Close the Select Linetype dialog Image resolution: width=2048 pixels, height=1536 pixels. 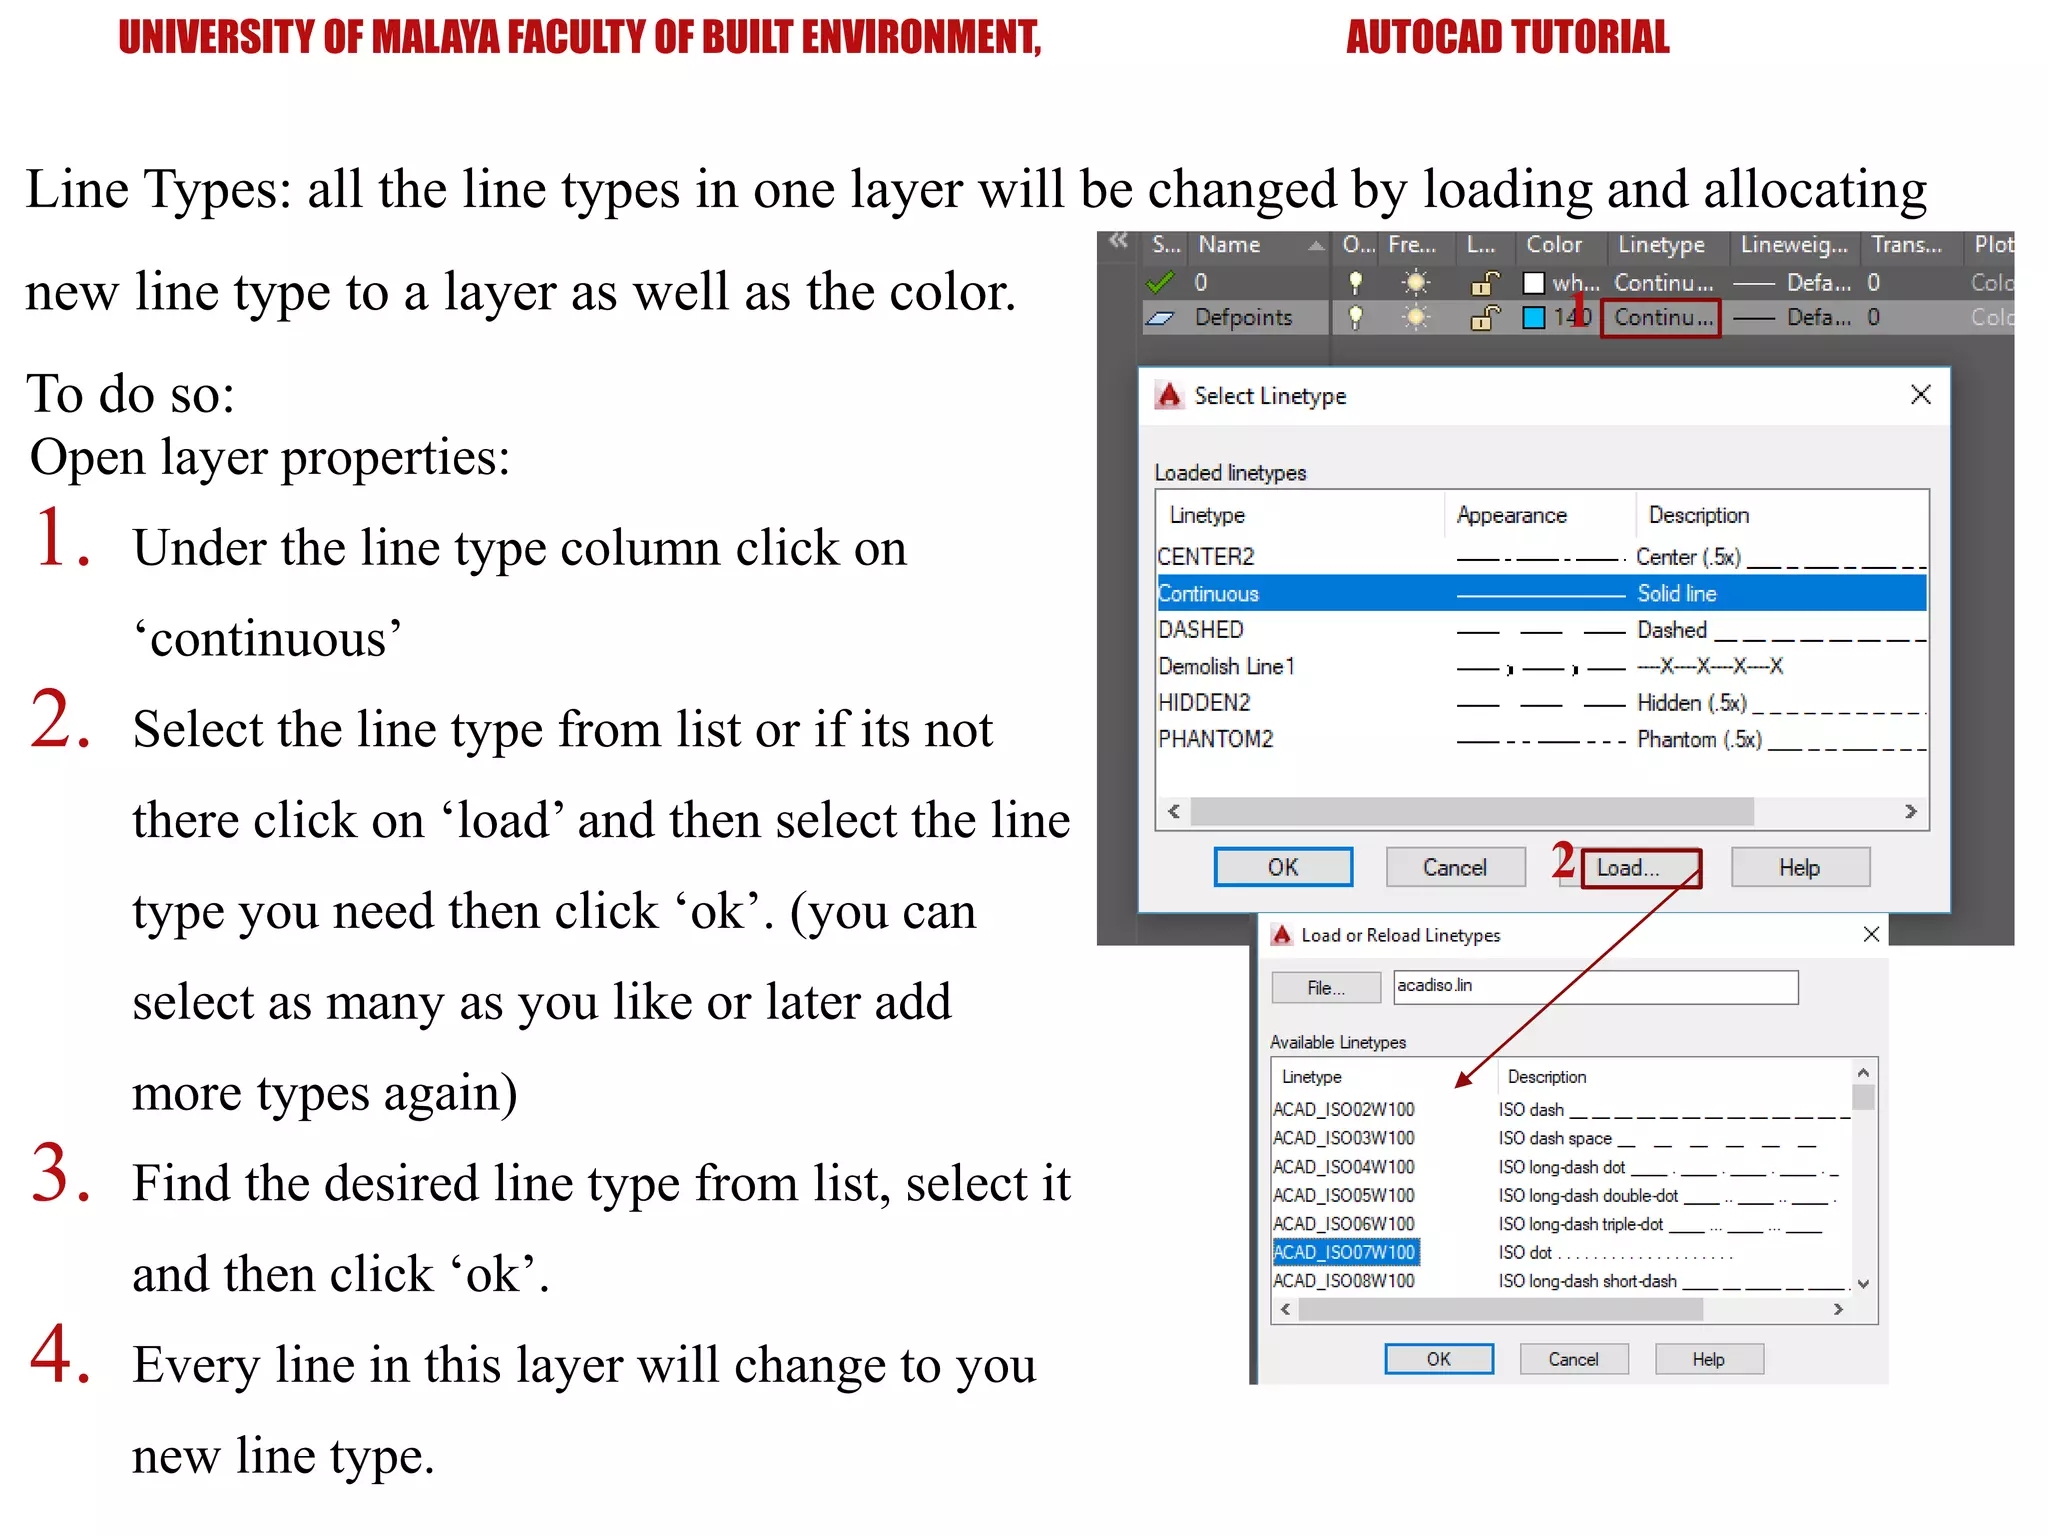coord(1920,395)
